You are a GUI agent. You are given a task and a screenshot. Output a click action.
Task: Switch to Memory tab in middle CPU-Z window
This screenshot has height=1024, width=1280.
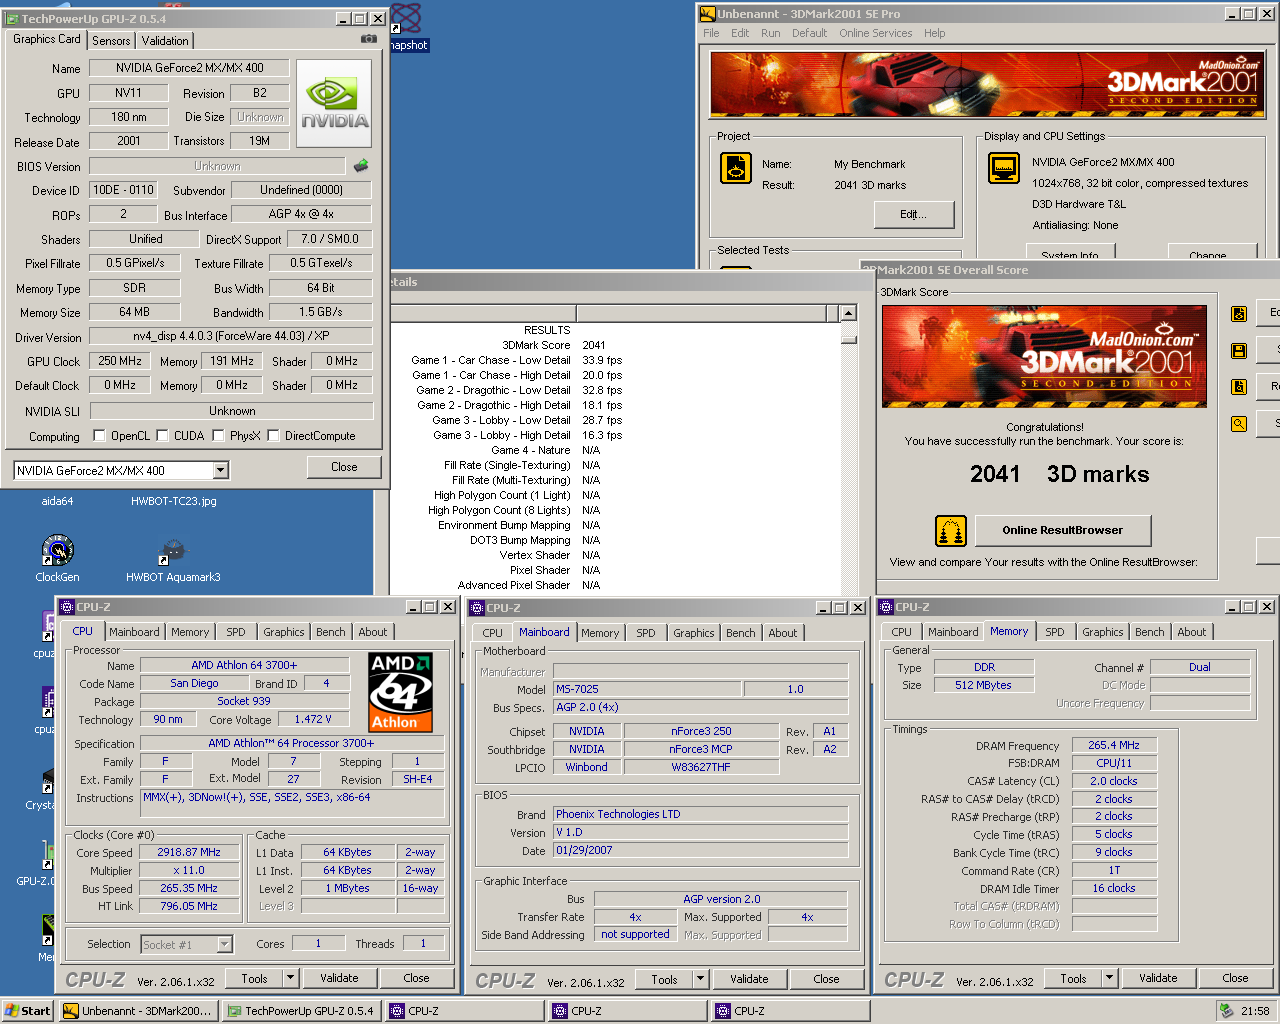pyautogui.click(x=600, y=633)
